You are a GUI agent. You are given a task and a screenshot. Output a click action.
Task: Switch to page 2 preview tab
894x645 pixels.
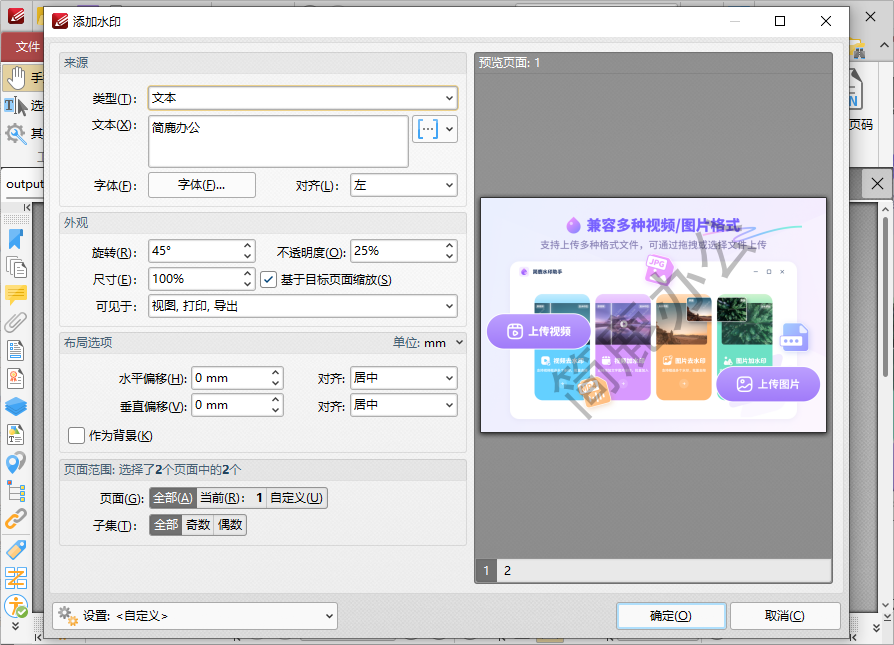click(507, 571)
